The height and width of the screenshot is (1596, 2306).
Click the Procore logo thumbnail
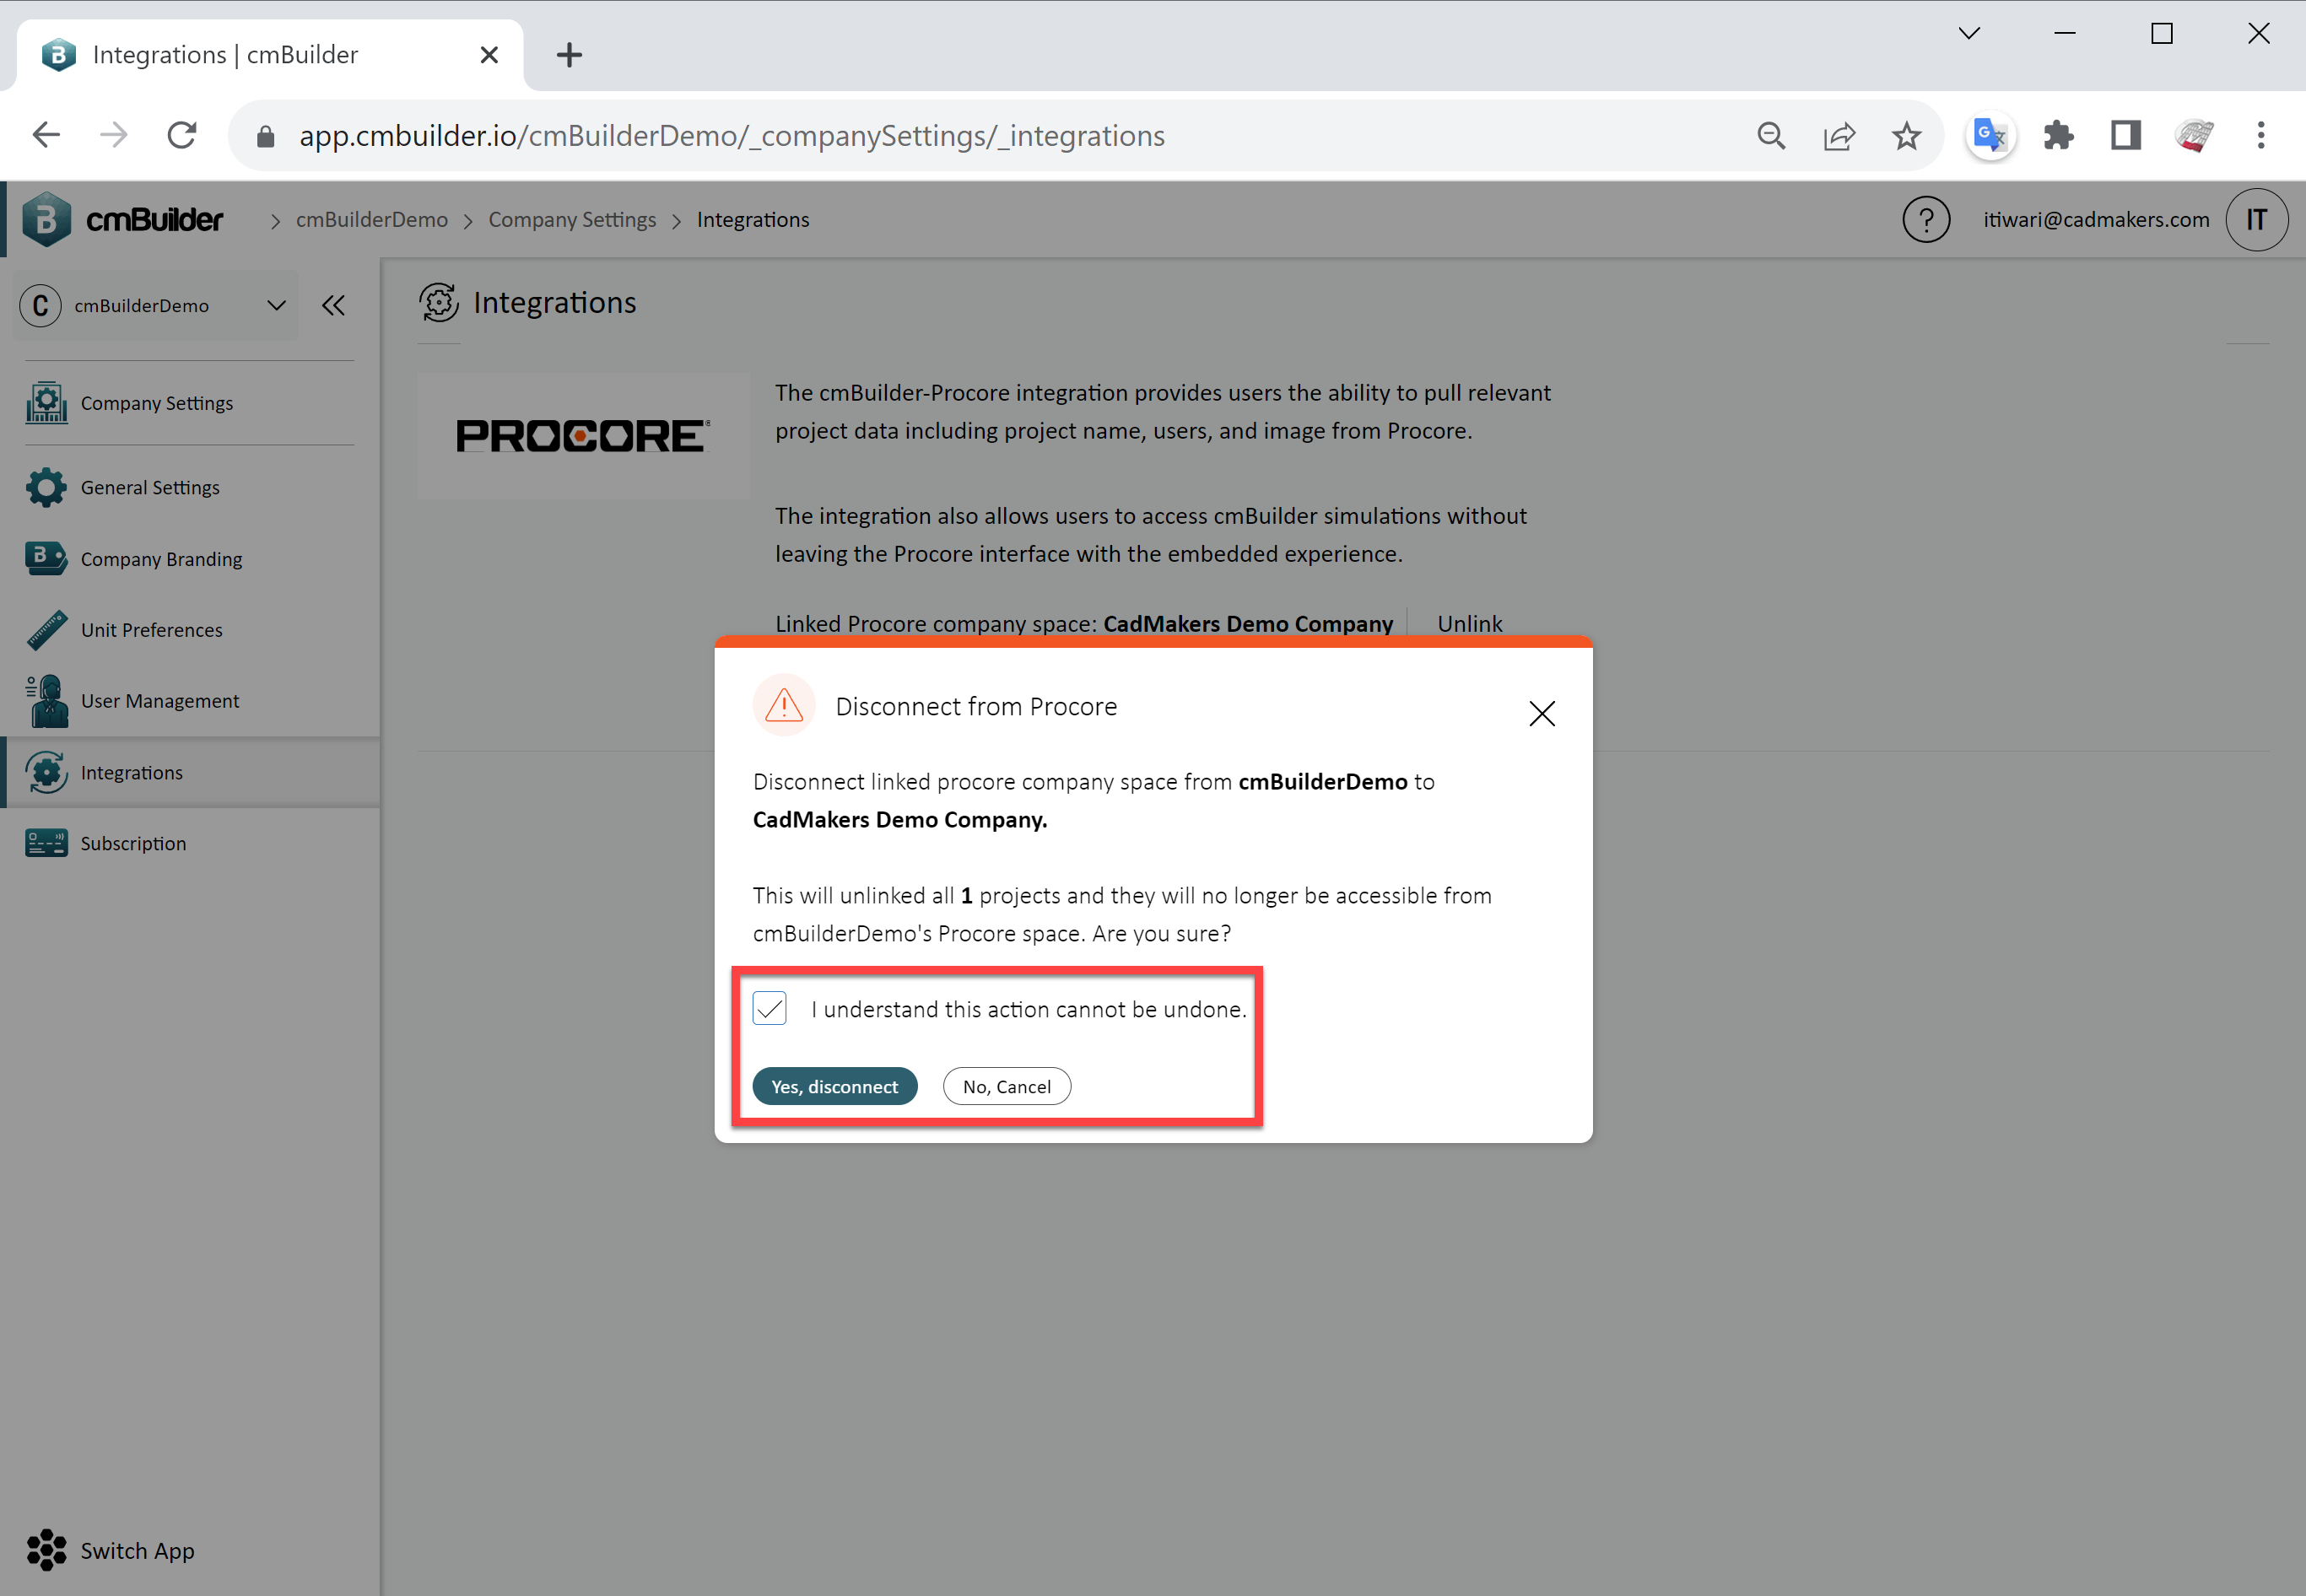[x=583, y=436]
